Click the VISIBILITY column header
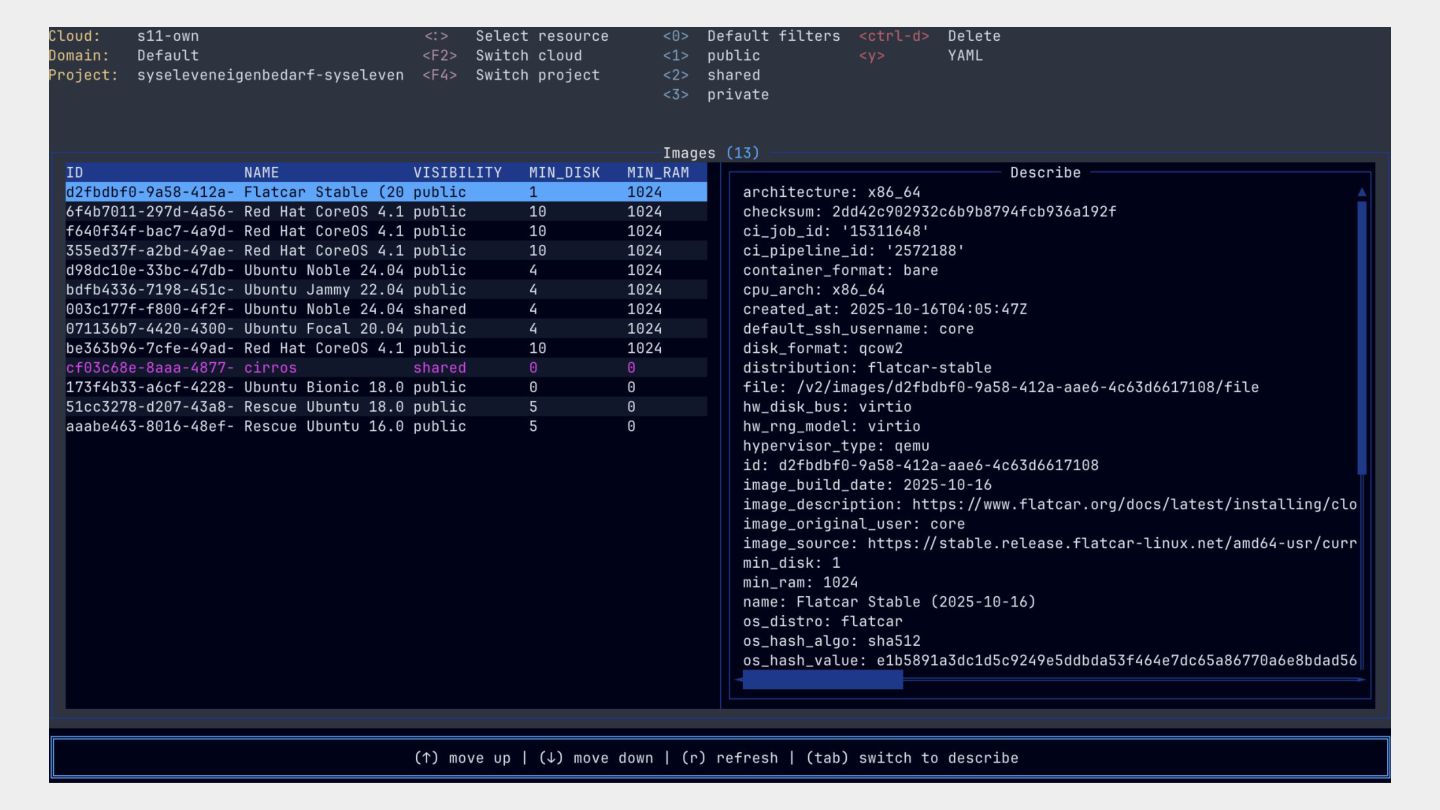This screenshot has height=810, width=1440. pos(457,173)
